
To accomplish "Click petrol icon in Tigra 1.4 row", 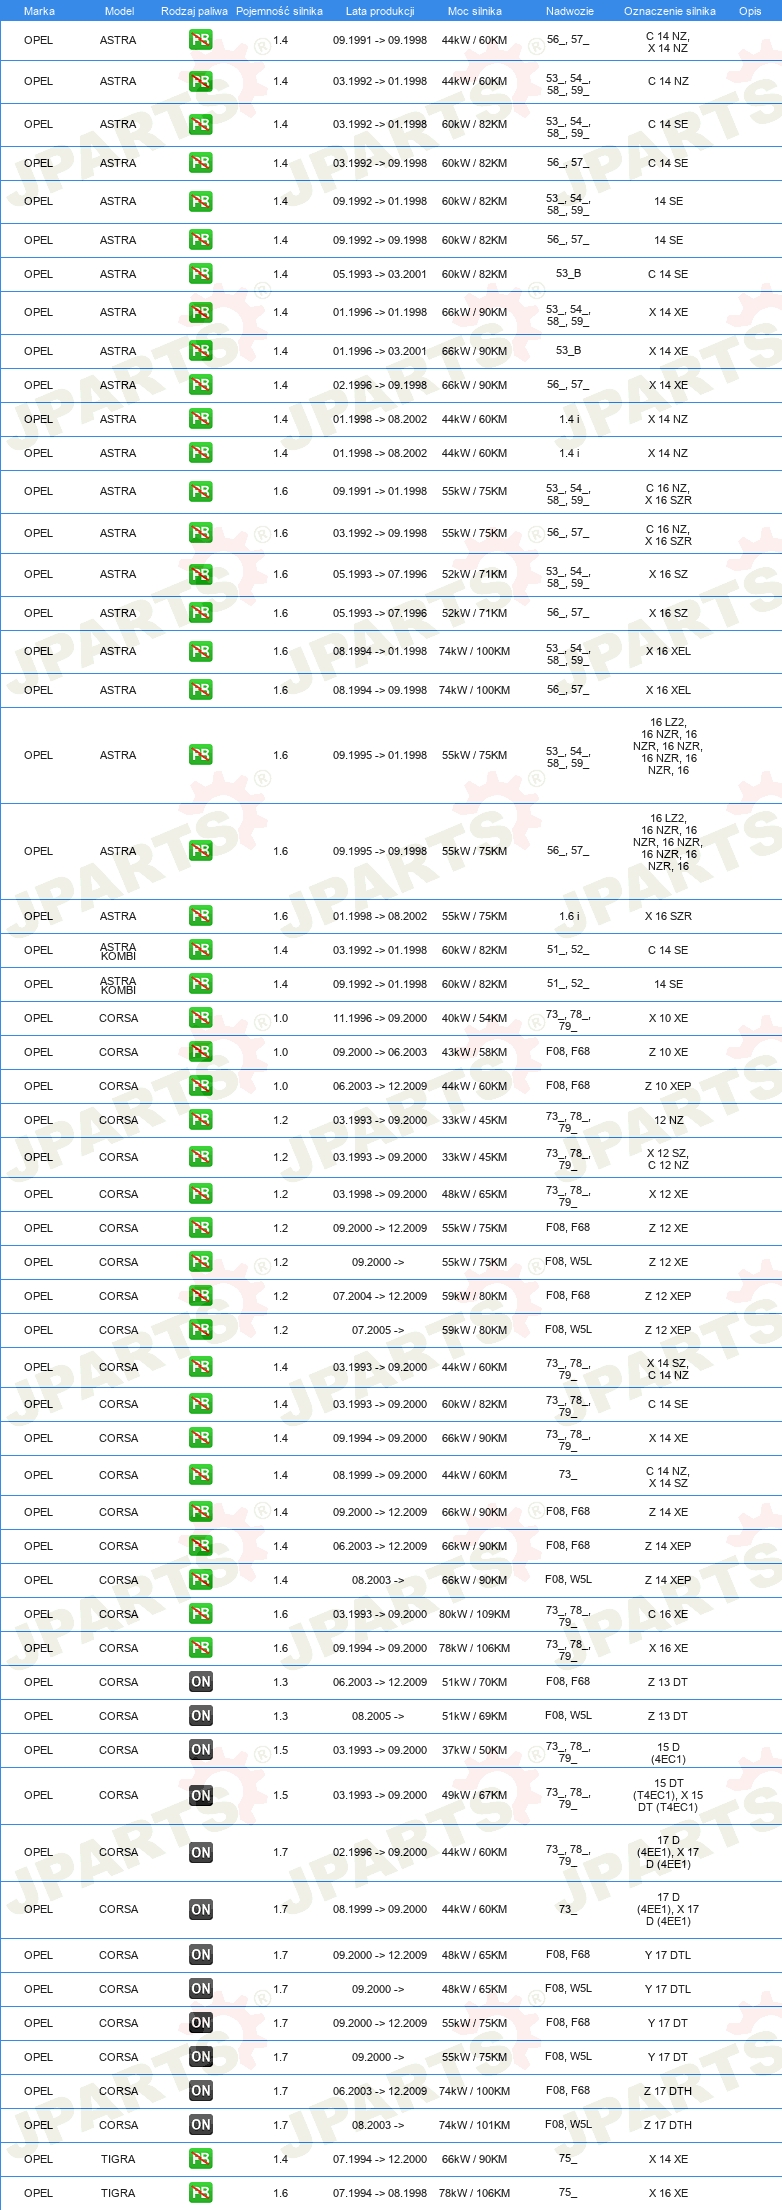I will coord(201,2159).
